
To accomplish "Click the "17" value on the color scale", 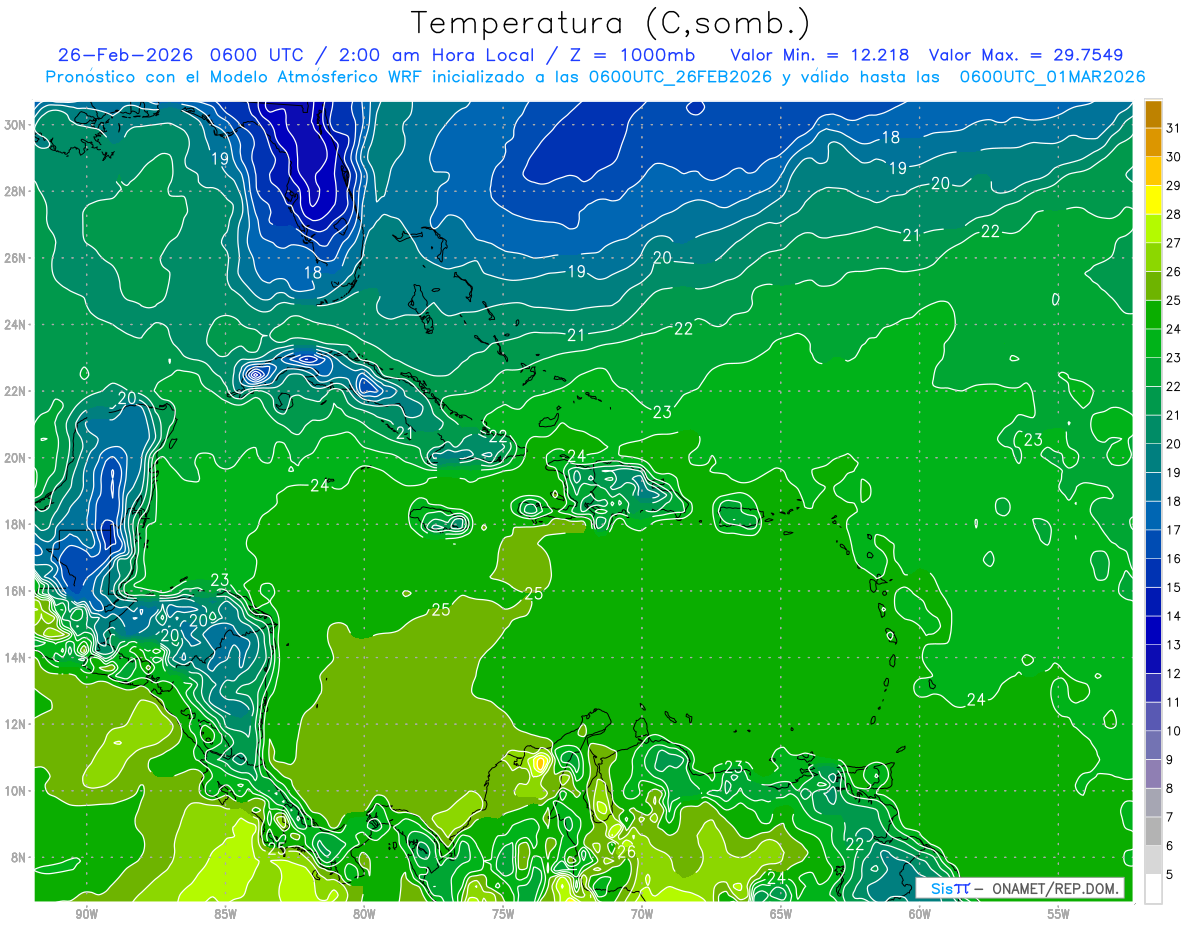I will (1174, 530).
